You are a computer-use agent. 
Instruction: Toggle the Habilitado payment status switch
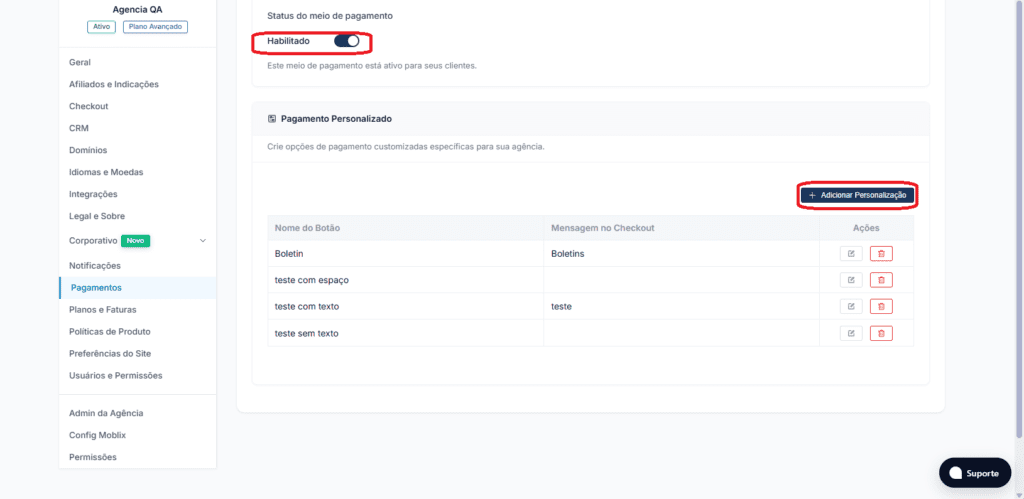(x=347, y=41)
